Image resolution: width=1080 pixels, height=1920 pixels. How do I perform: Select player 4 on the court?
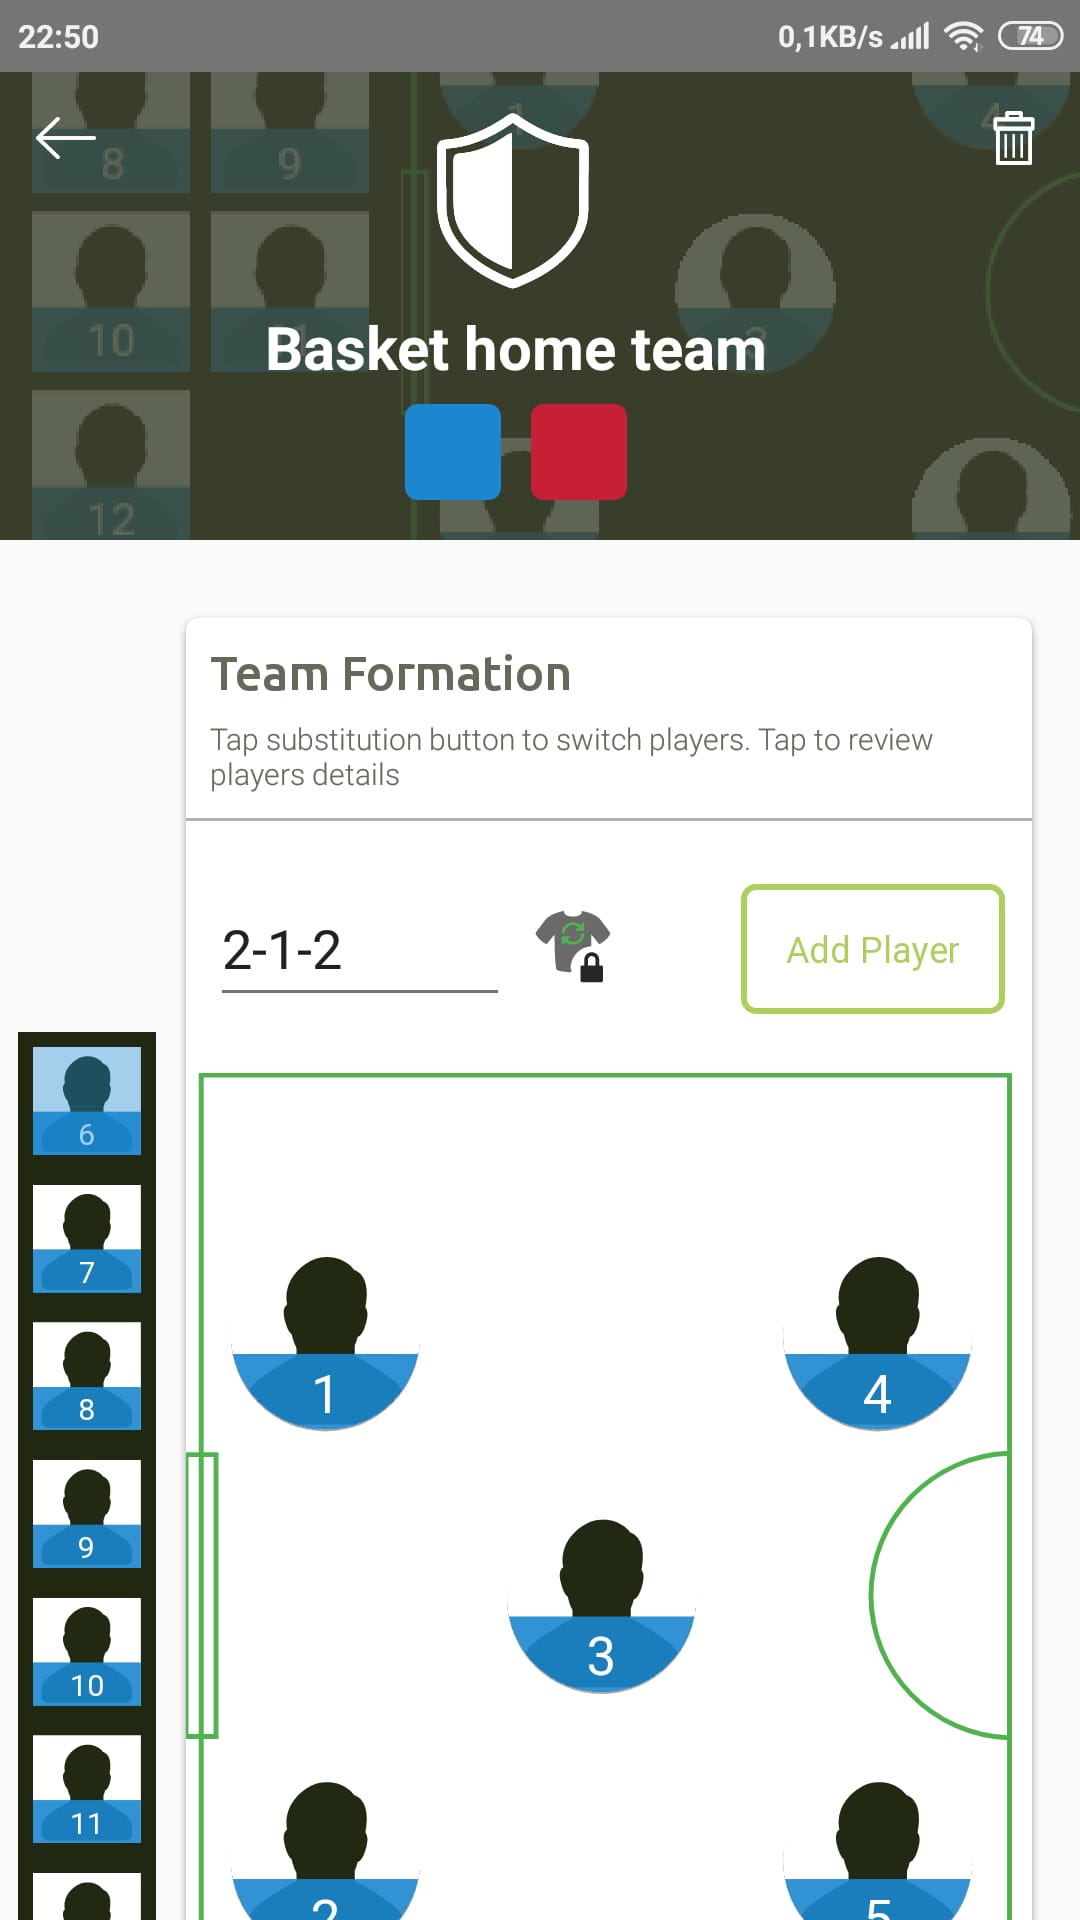(877, 1343)
